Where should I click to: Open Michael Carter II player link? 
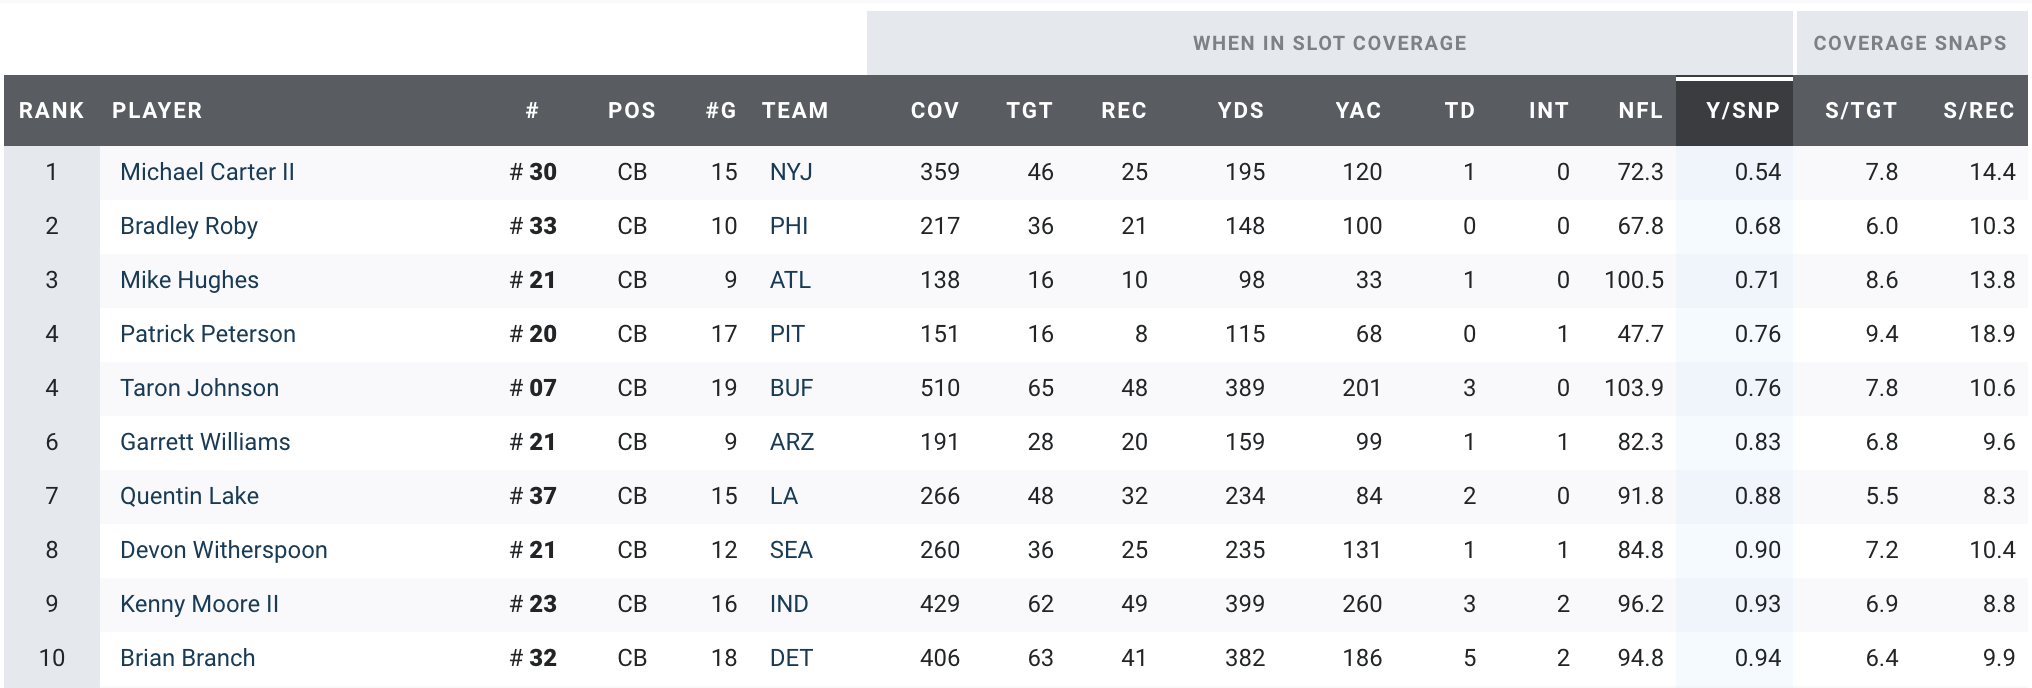[207, 172]
